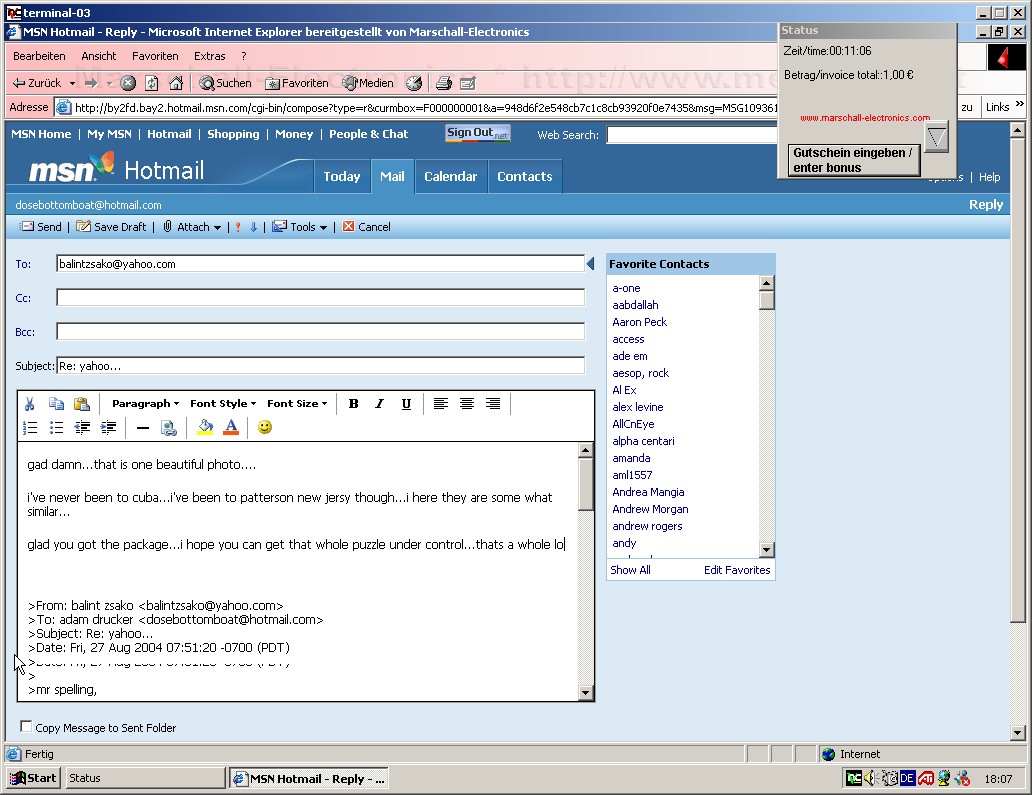
Task: Select contact Aaron Peck
Action: point(639,322)
